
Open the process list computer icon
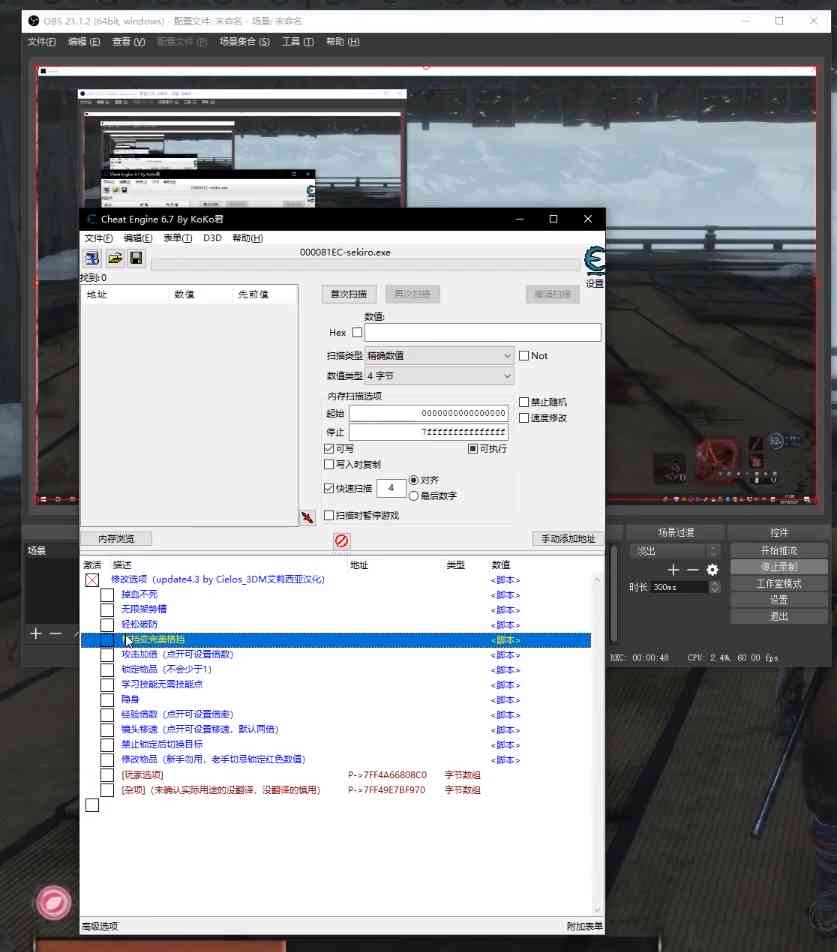coord(92,258)
